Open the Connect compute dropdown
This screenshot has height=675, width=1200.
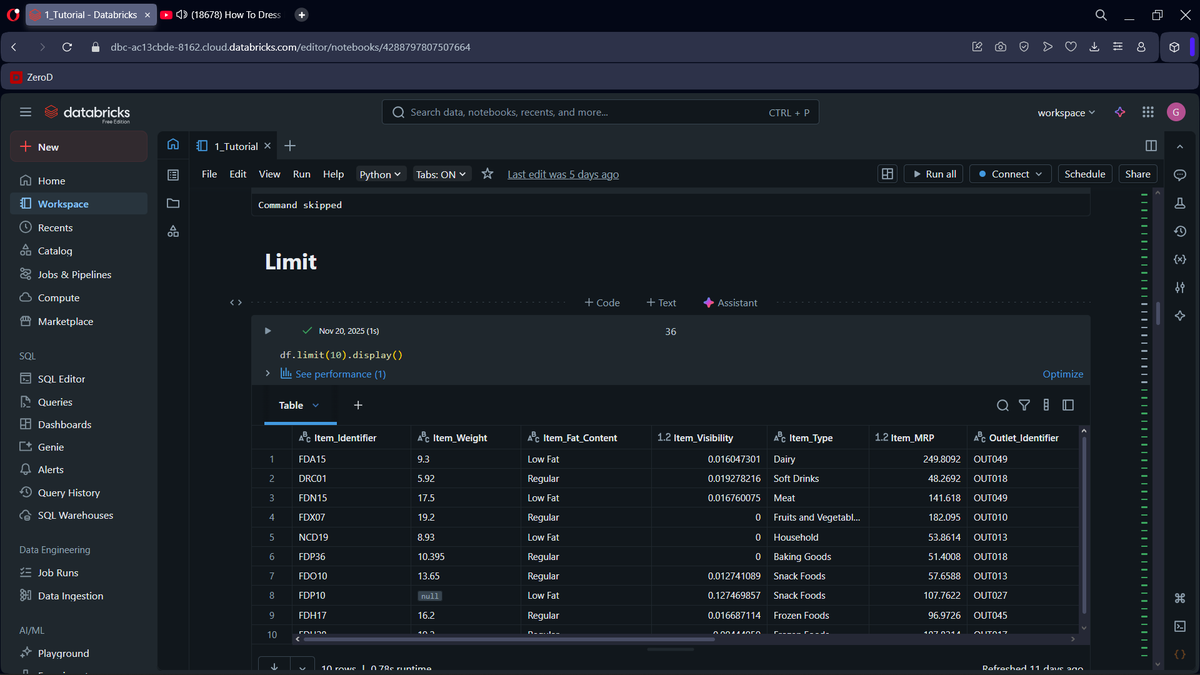pos(1010,174)
